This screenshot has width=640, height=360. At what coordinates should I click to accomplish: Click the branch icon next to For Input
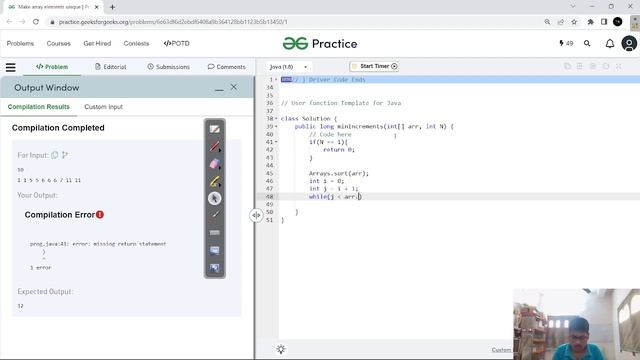coord(64,155)
